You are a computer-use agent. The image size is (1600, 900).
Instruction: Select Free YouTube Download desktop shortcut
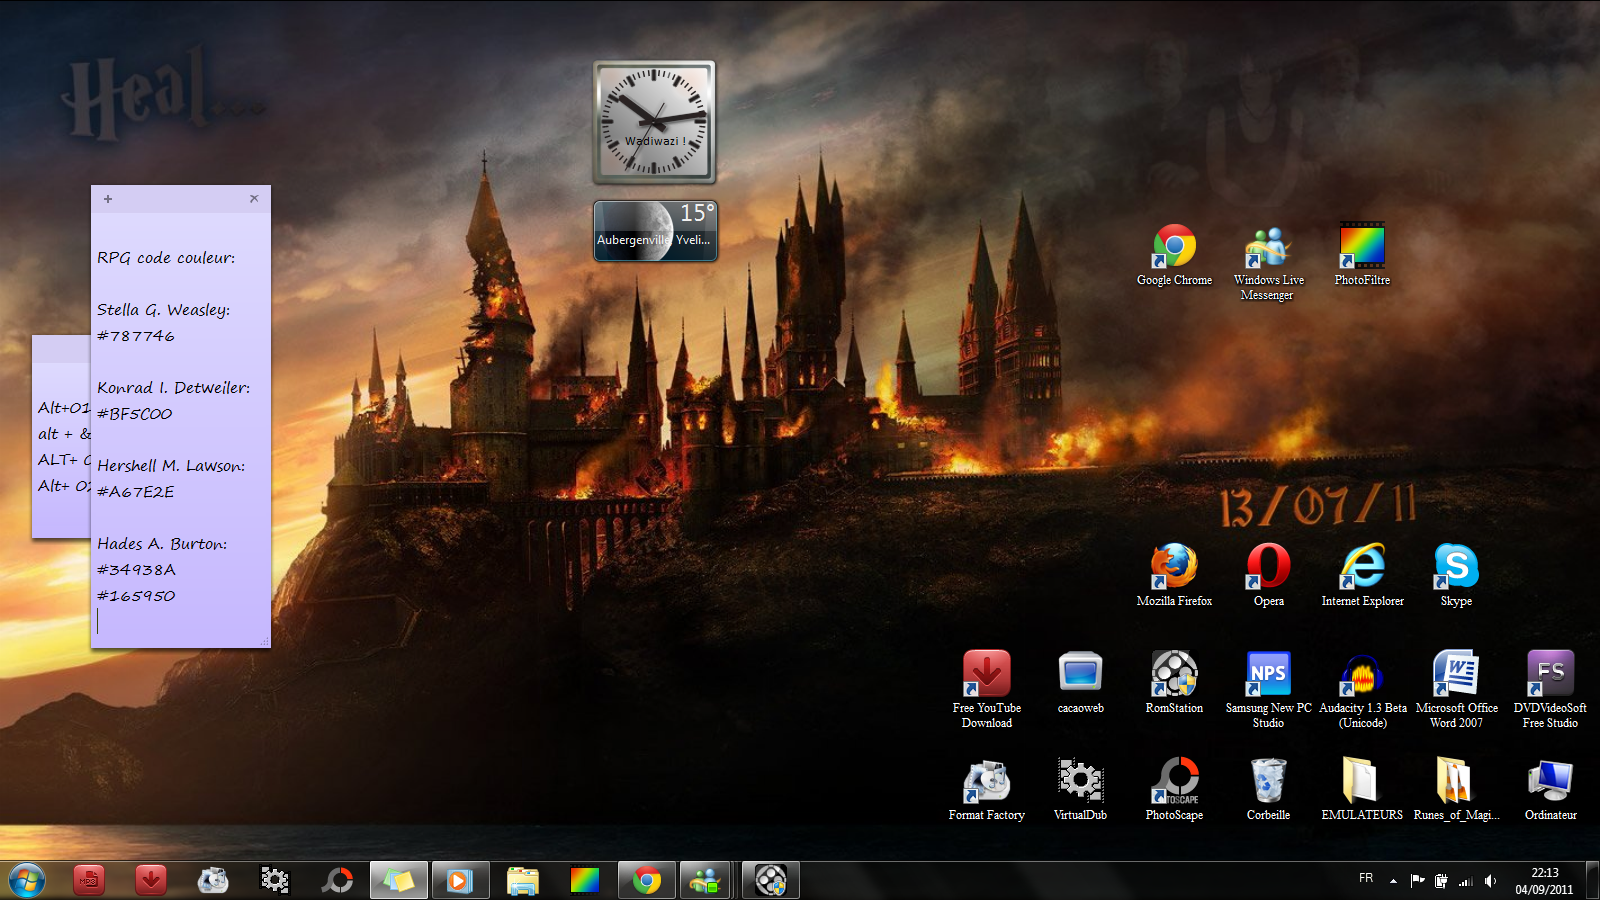point(987,690)
